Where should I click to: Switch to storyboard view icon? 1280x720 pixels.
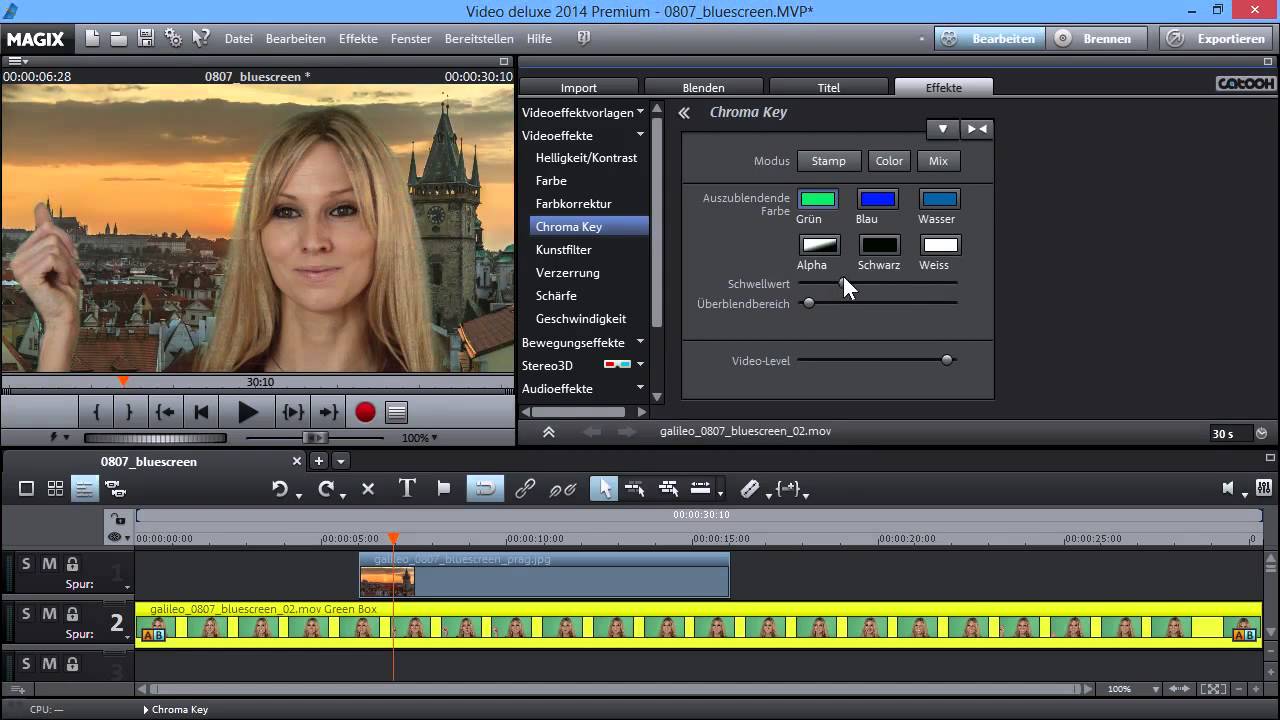27,489
